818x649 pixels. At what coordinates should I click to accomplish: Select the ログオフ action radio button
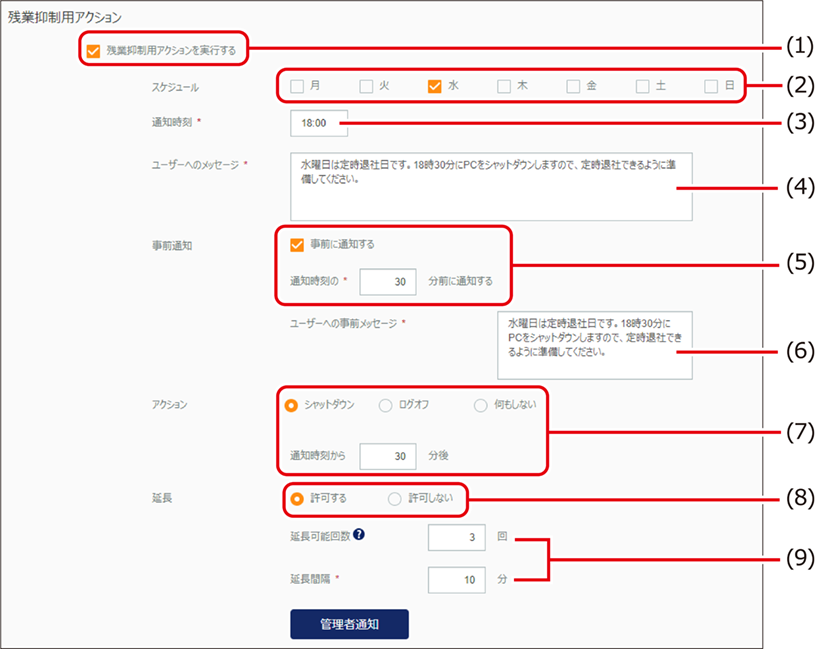[386, 405]
